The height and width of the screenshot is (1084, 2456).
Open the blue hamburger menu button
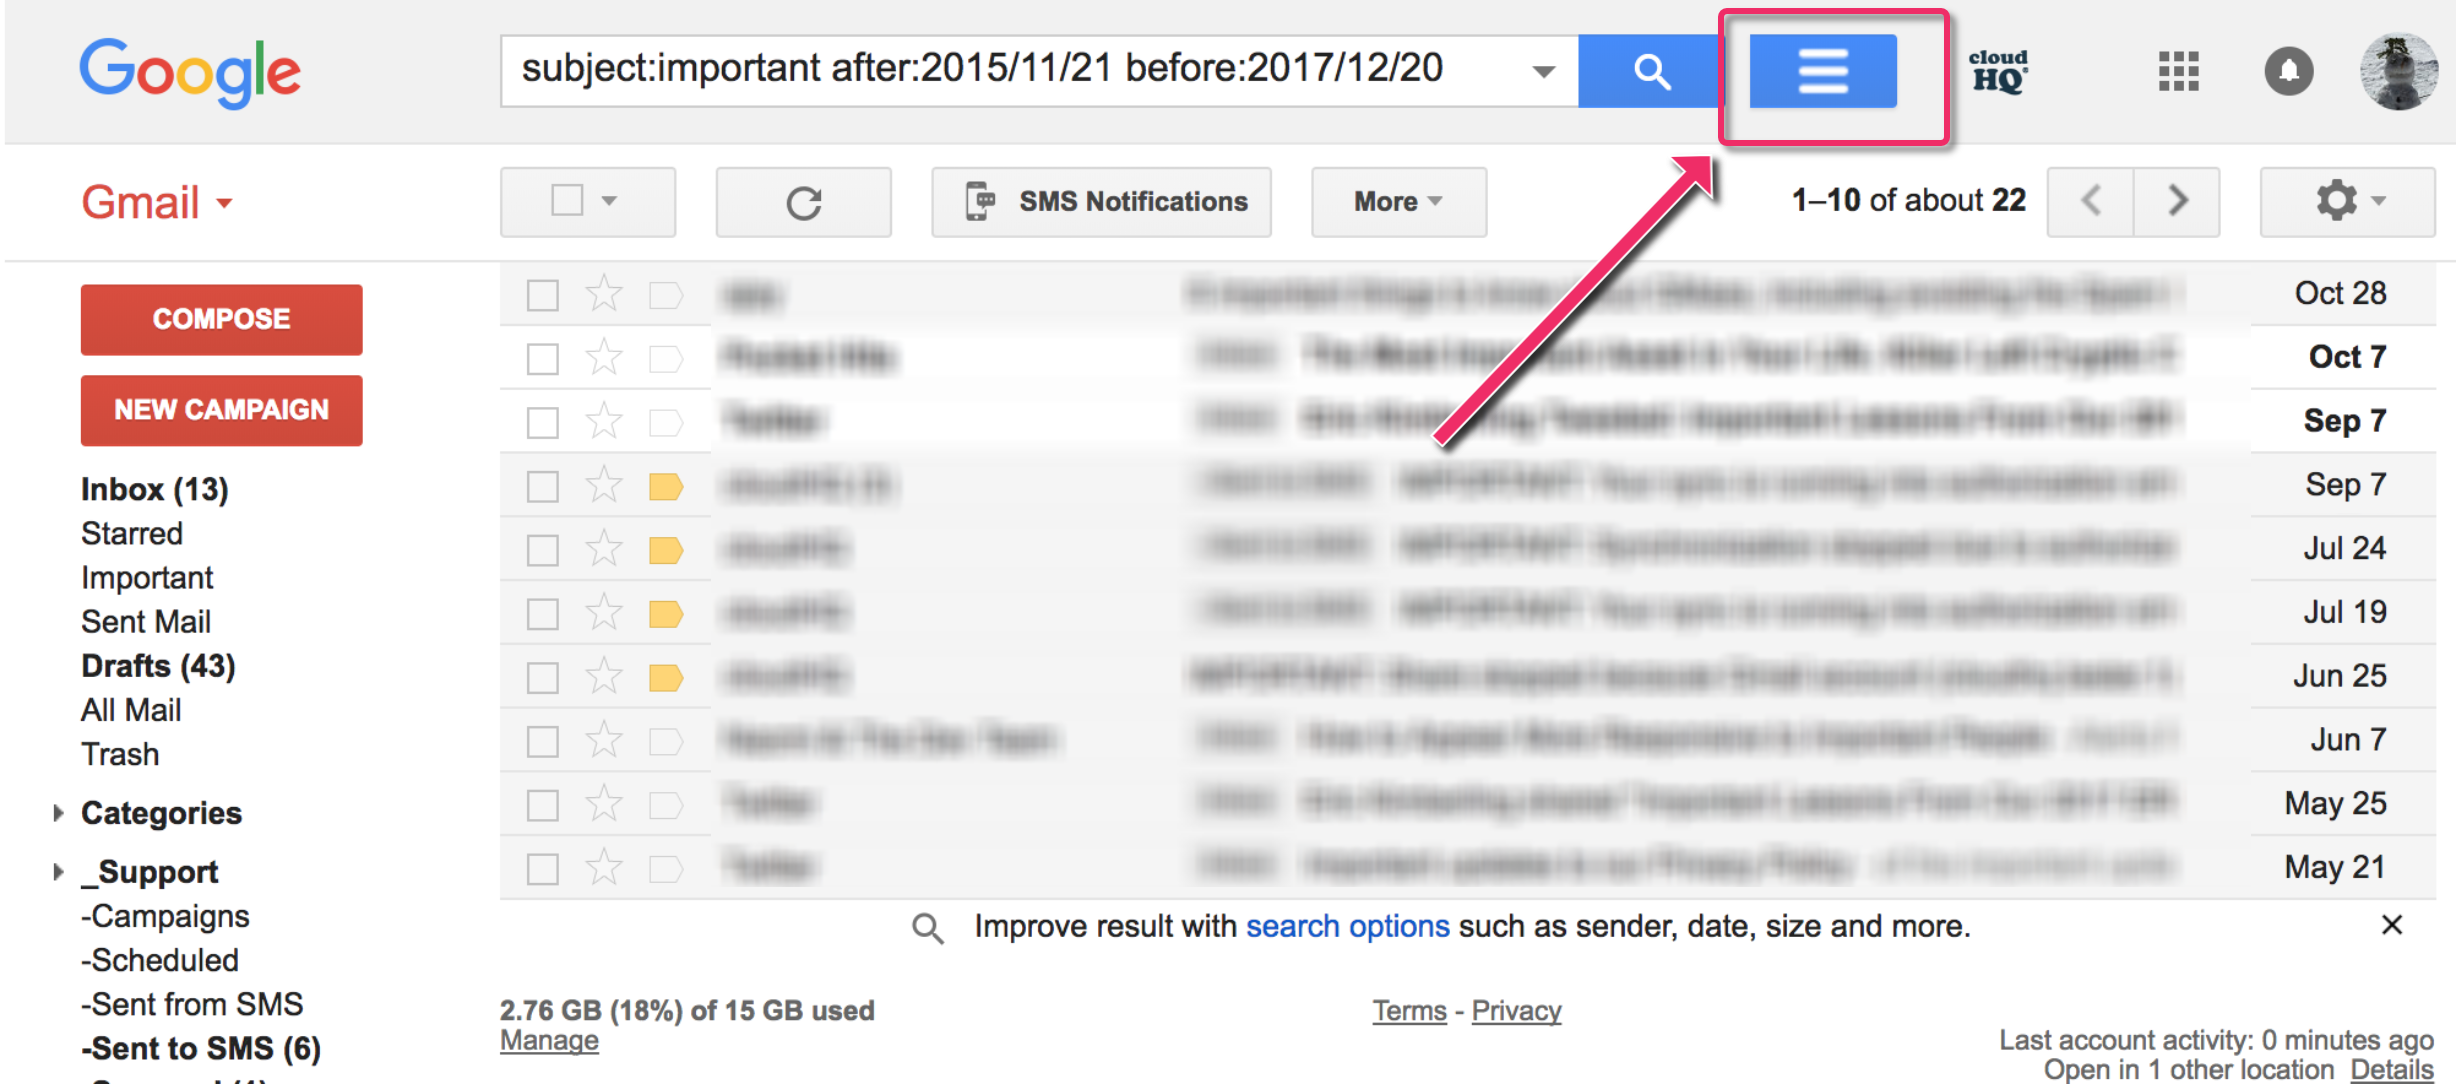(x=1822, y=71)
